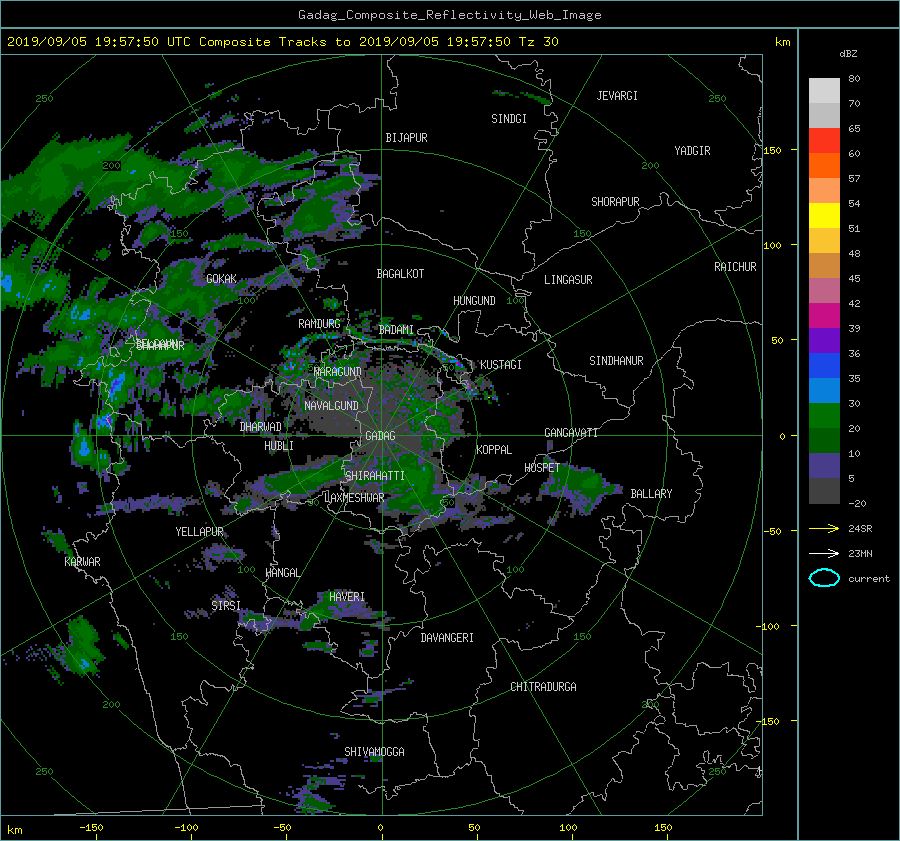
Task: Click the SHIVAMOGGA label
Action: pos(374,752)
